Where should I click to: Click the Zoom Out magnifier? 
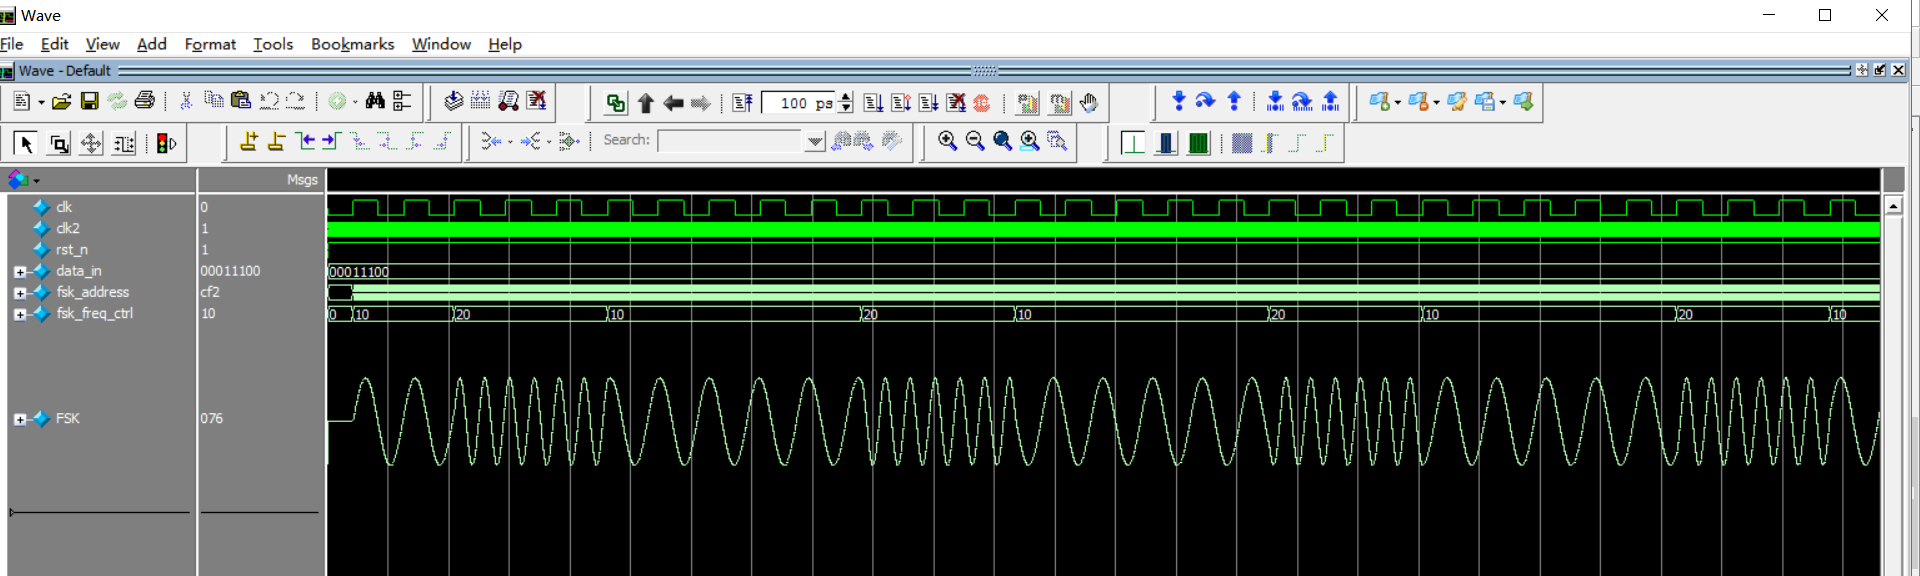click(975, 141)
